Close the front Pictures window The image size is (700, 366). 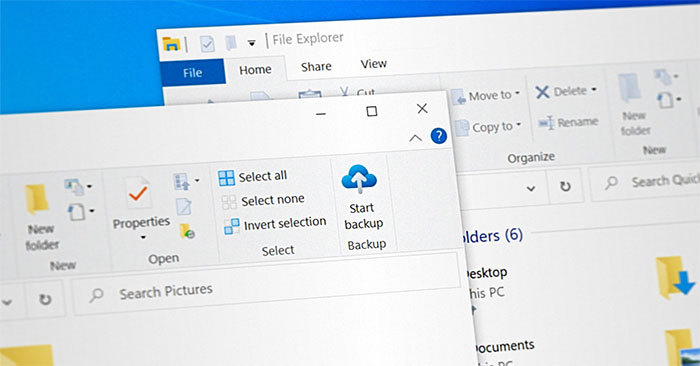click(x=422, y=108)
